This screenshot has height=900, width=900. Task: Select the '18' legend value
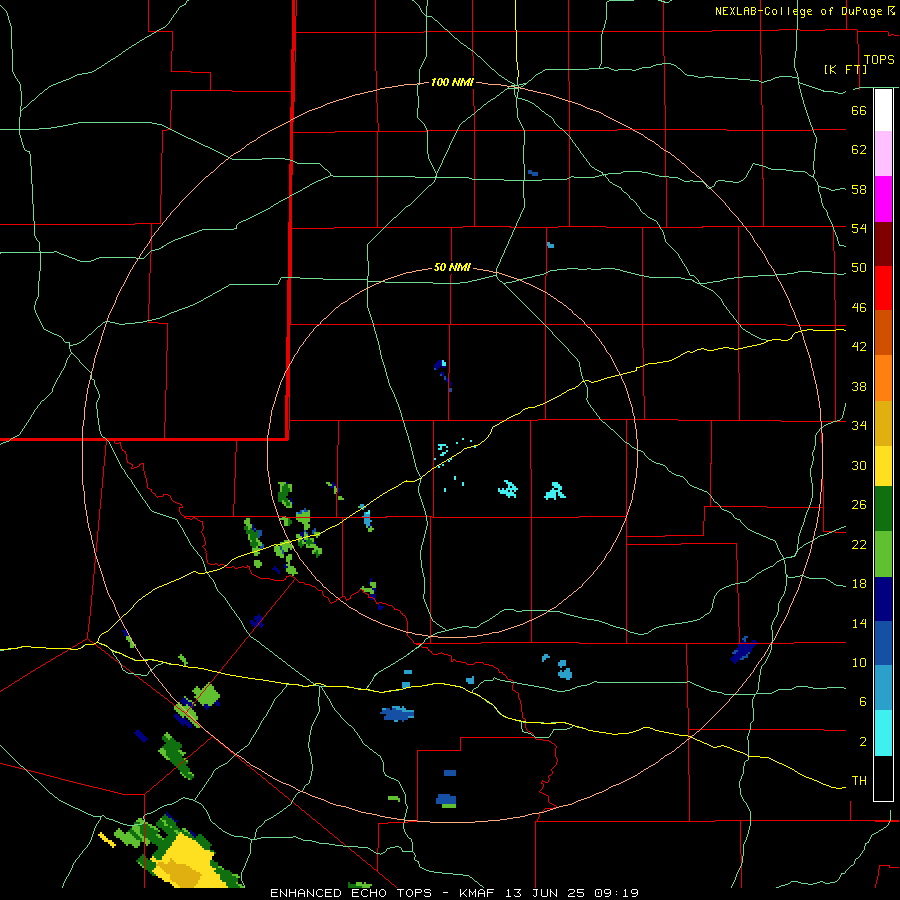(859, 584)
